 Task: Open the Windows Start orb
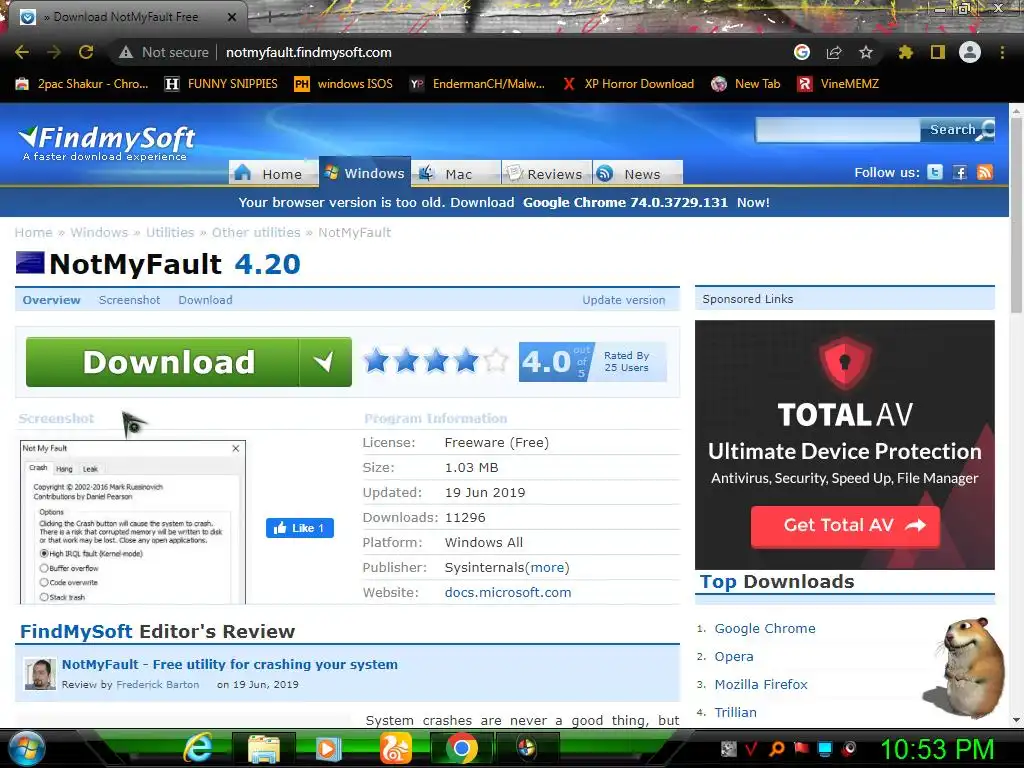pyautogui.click(x=26, y=748)
